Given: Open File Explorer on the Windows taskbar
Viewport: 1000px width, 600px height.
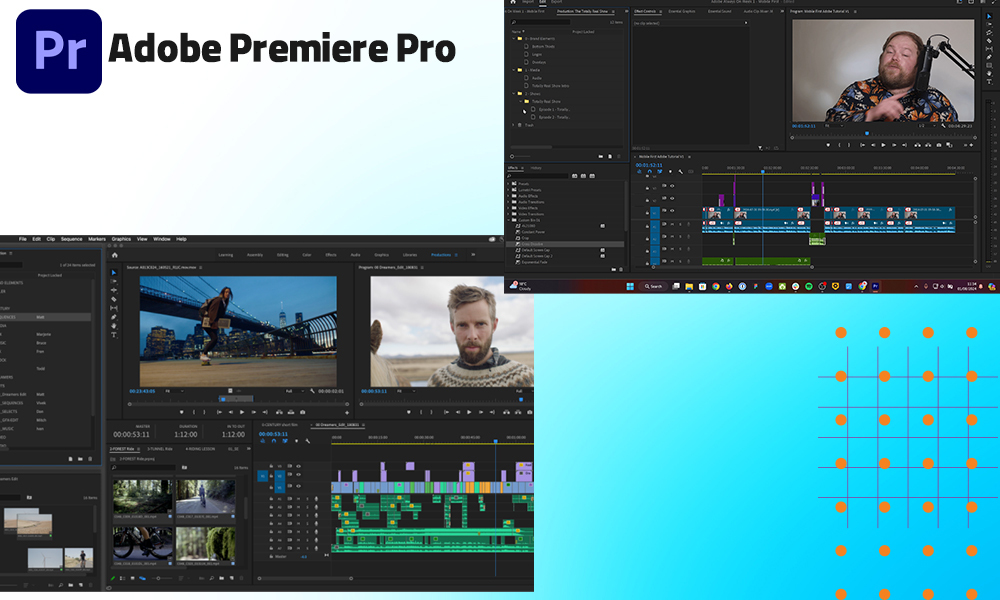Looking at the screenshot, I should (x=689, y=287).
